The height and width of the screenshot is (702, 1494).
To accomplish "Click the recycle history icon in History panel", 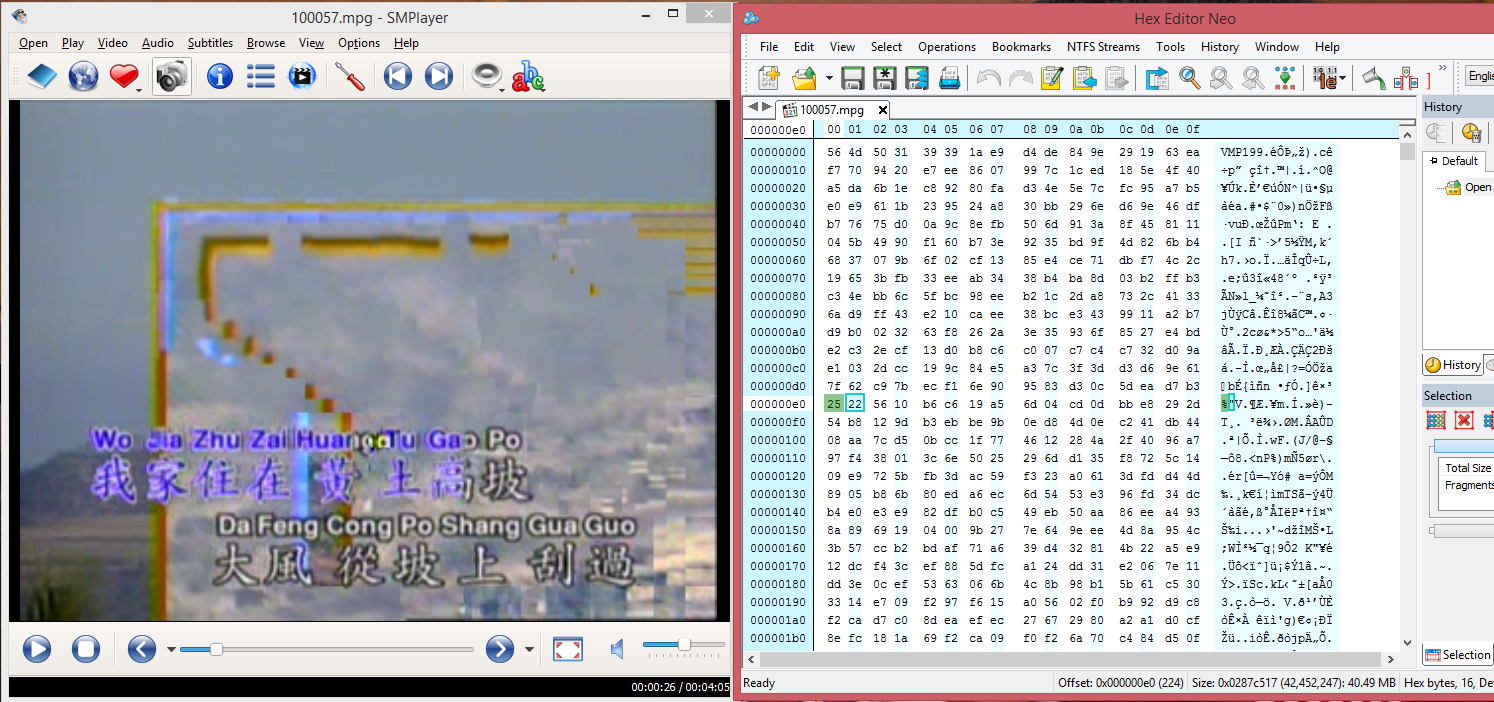I will coord(1470,132).
